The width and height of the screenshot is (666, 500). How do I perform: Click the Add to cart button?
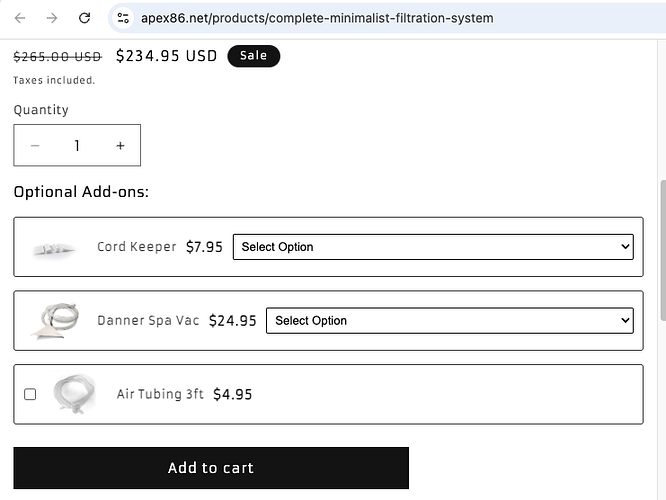(x=211, y=468)
